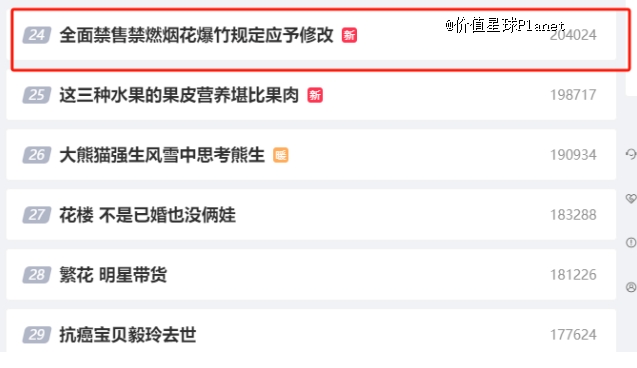Open topic 繁花 明星带货
This screenshot has width=637, height=368.
113,275
